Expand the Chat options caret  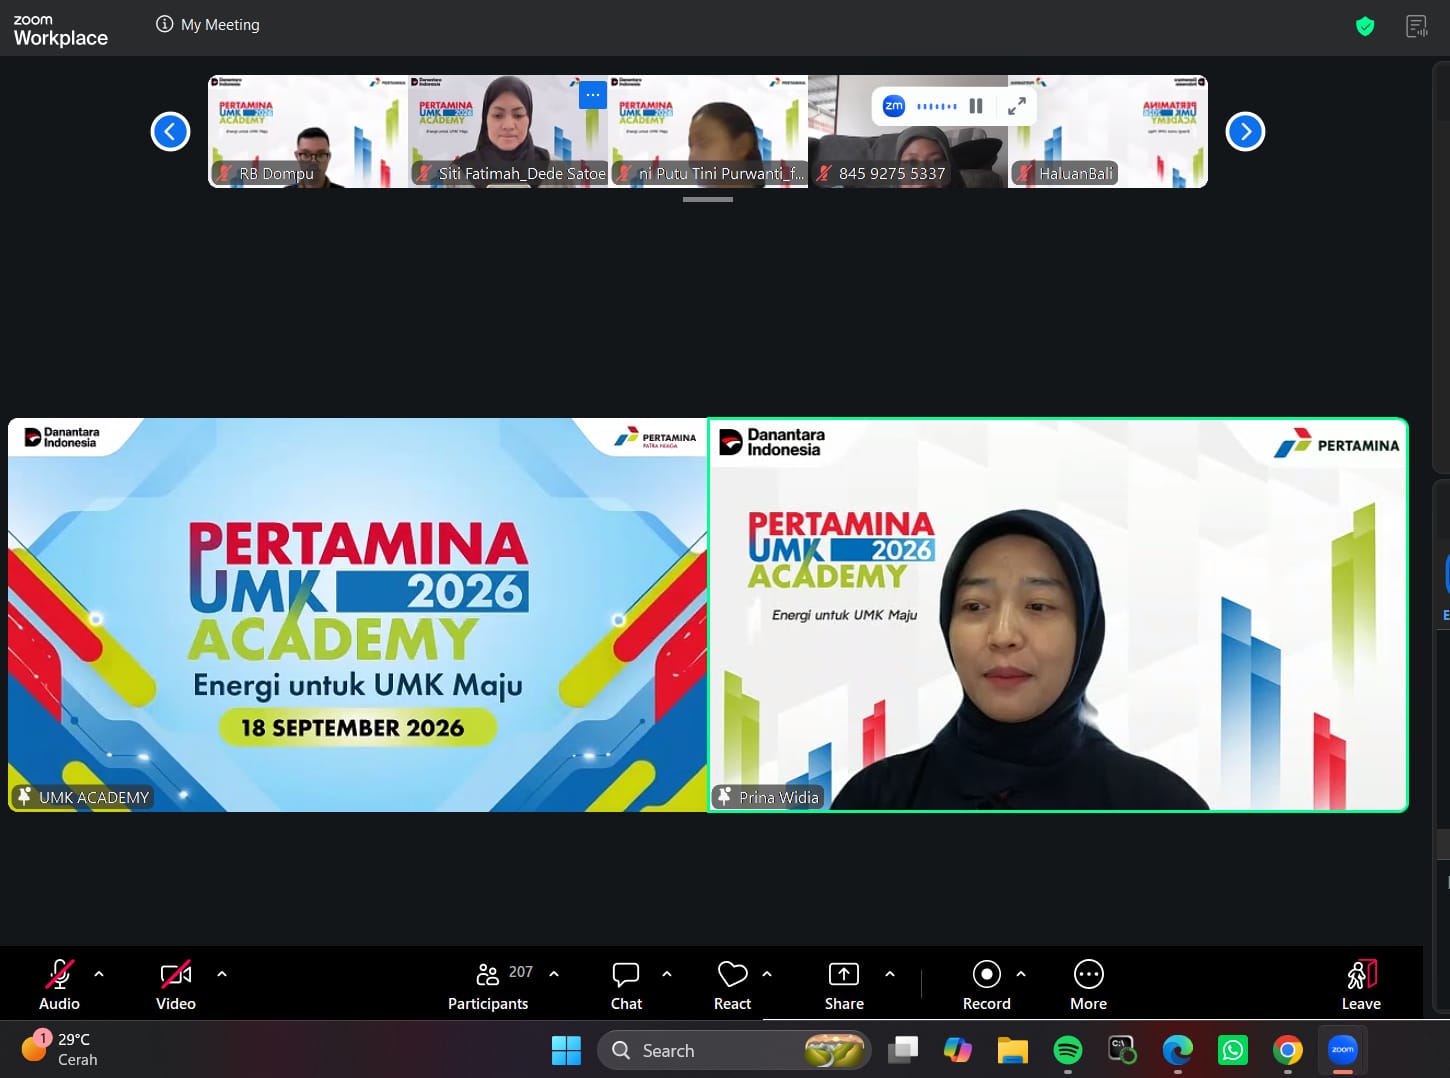(667, 973)
